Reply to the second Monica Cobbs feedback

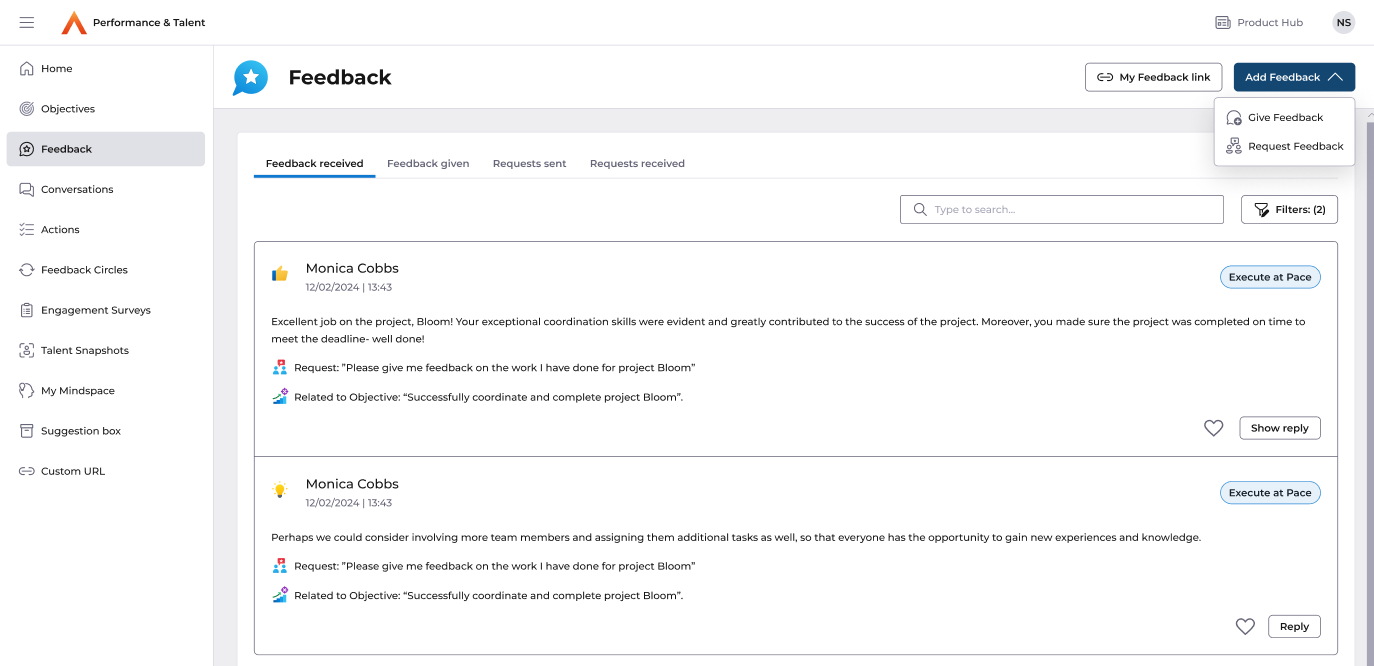1294,627
